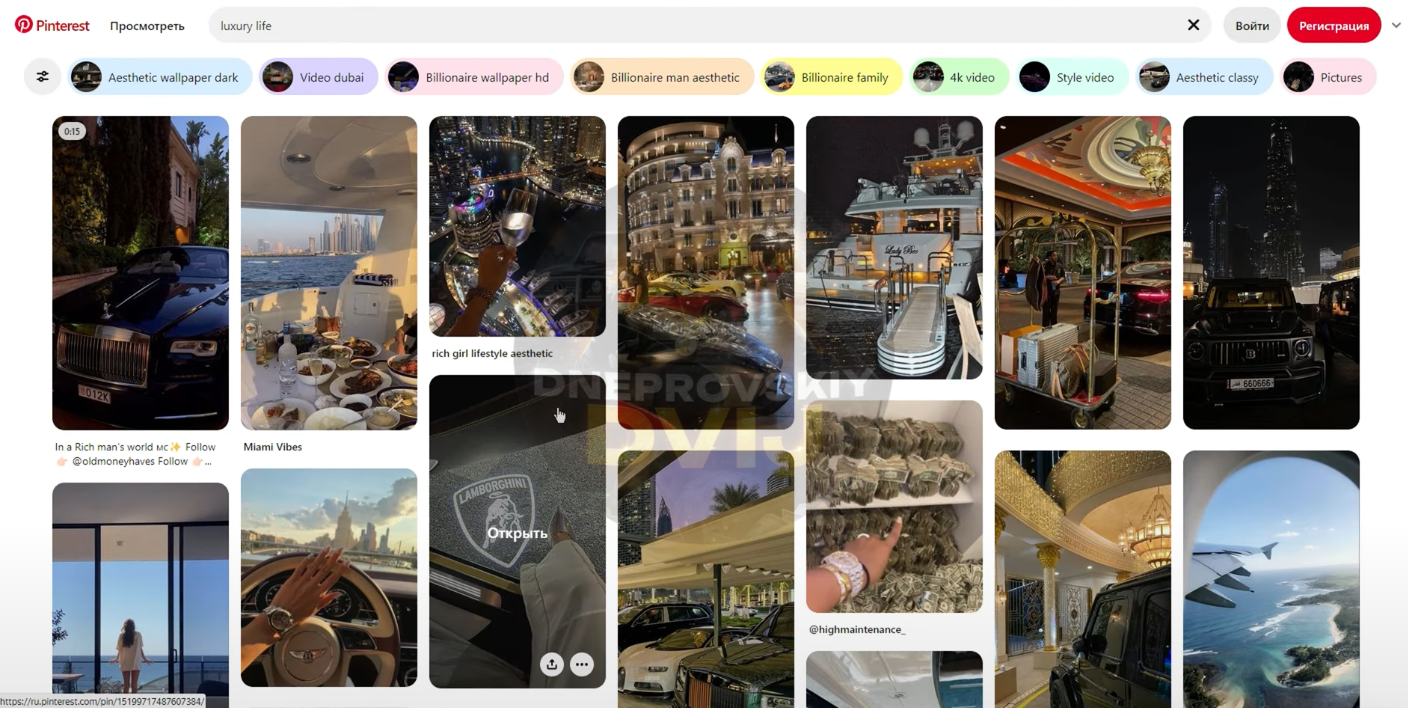Click the Pinterest logo icon

click(24, 25)
